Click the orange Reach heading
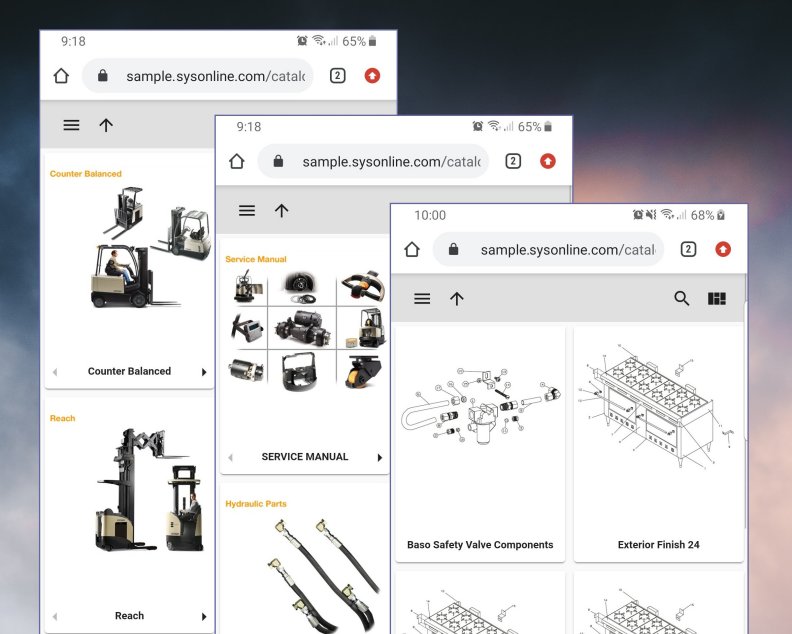Viewport: 792px width, 634px height. click(62, 418)
